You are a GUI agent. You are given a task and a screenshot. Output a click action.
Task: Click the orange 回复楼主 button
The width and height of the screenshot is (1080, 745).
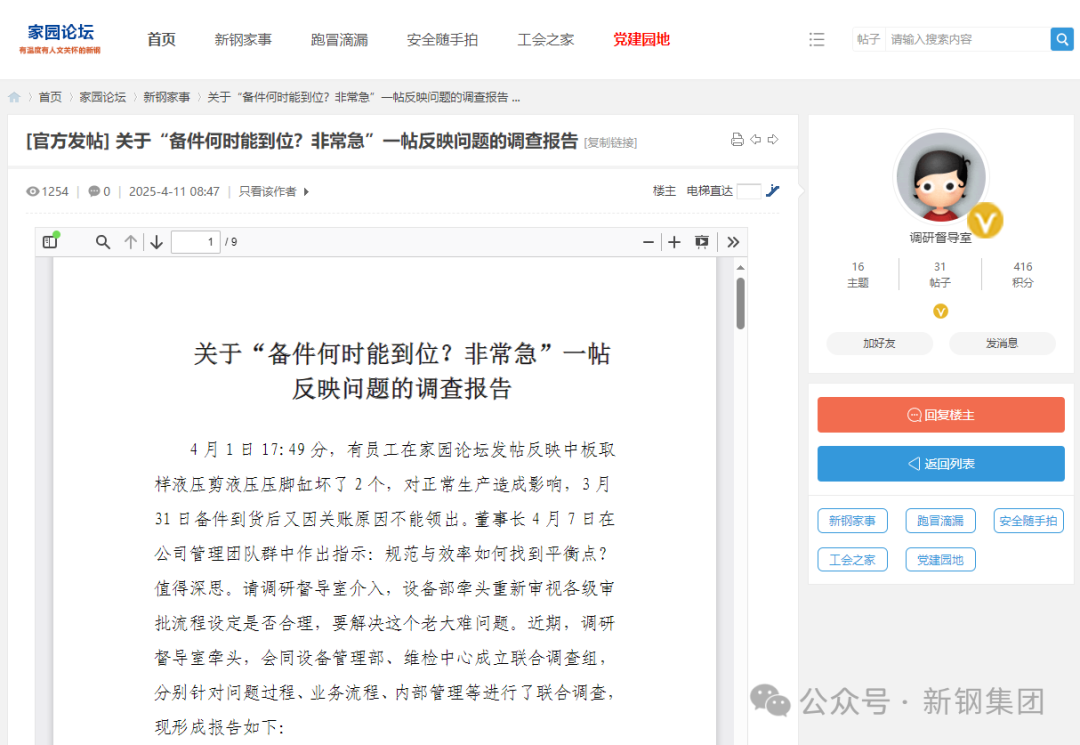tap(940, 415)
